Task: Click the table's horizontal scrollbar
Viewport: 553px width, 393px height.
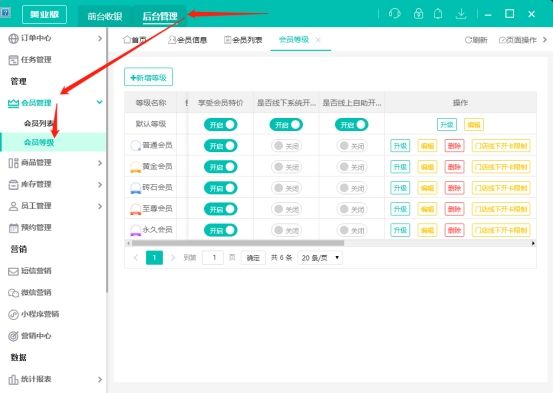Action: [x=238, y=243]
